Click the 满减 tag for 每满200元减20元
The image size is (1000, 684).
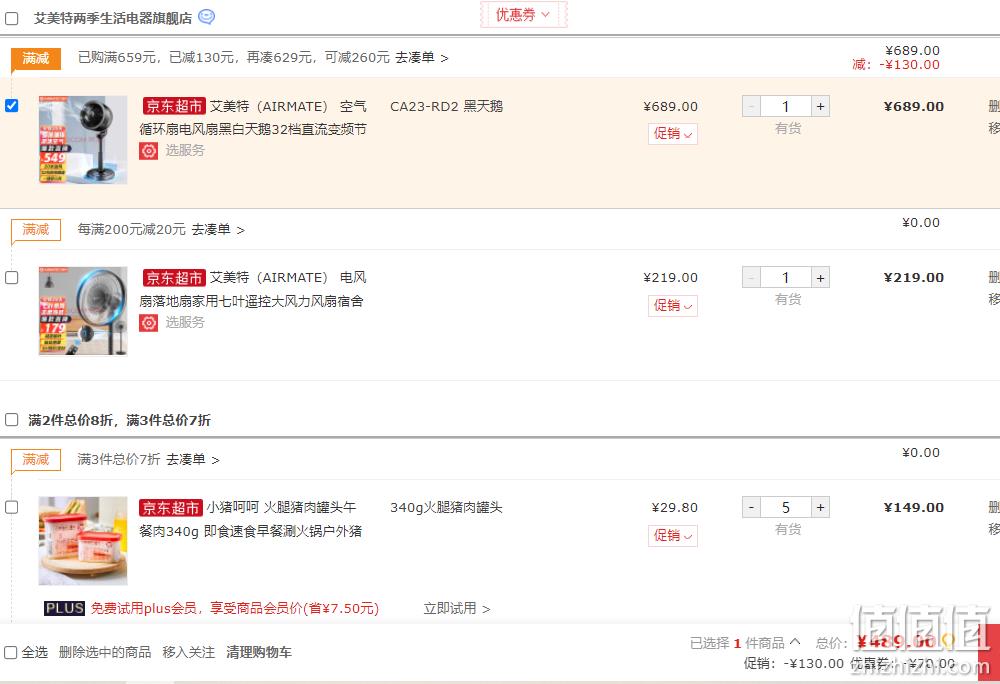(x=36, y=229)
